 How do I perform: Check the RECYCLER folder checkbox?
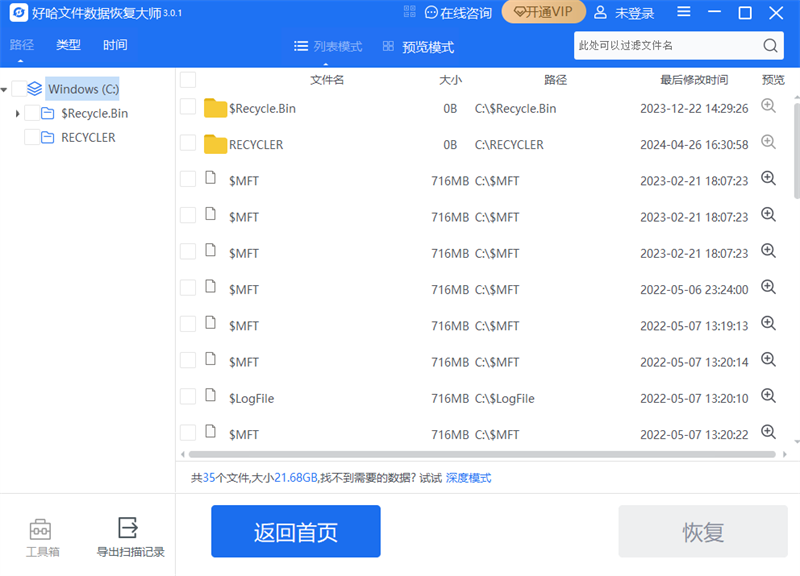[x=189, y=143]
